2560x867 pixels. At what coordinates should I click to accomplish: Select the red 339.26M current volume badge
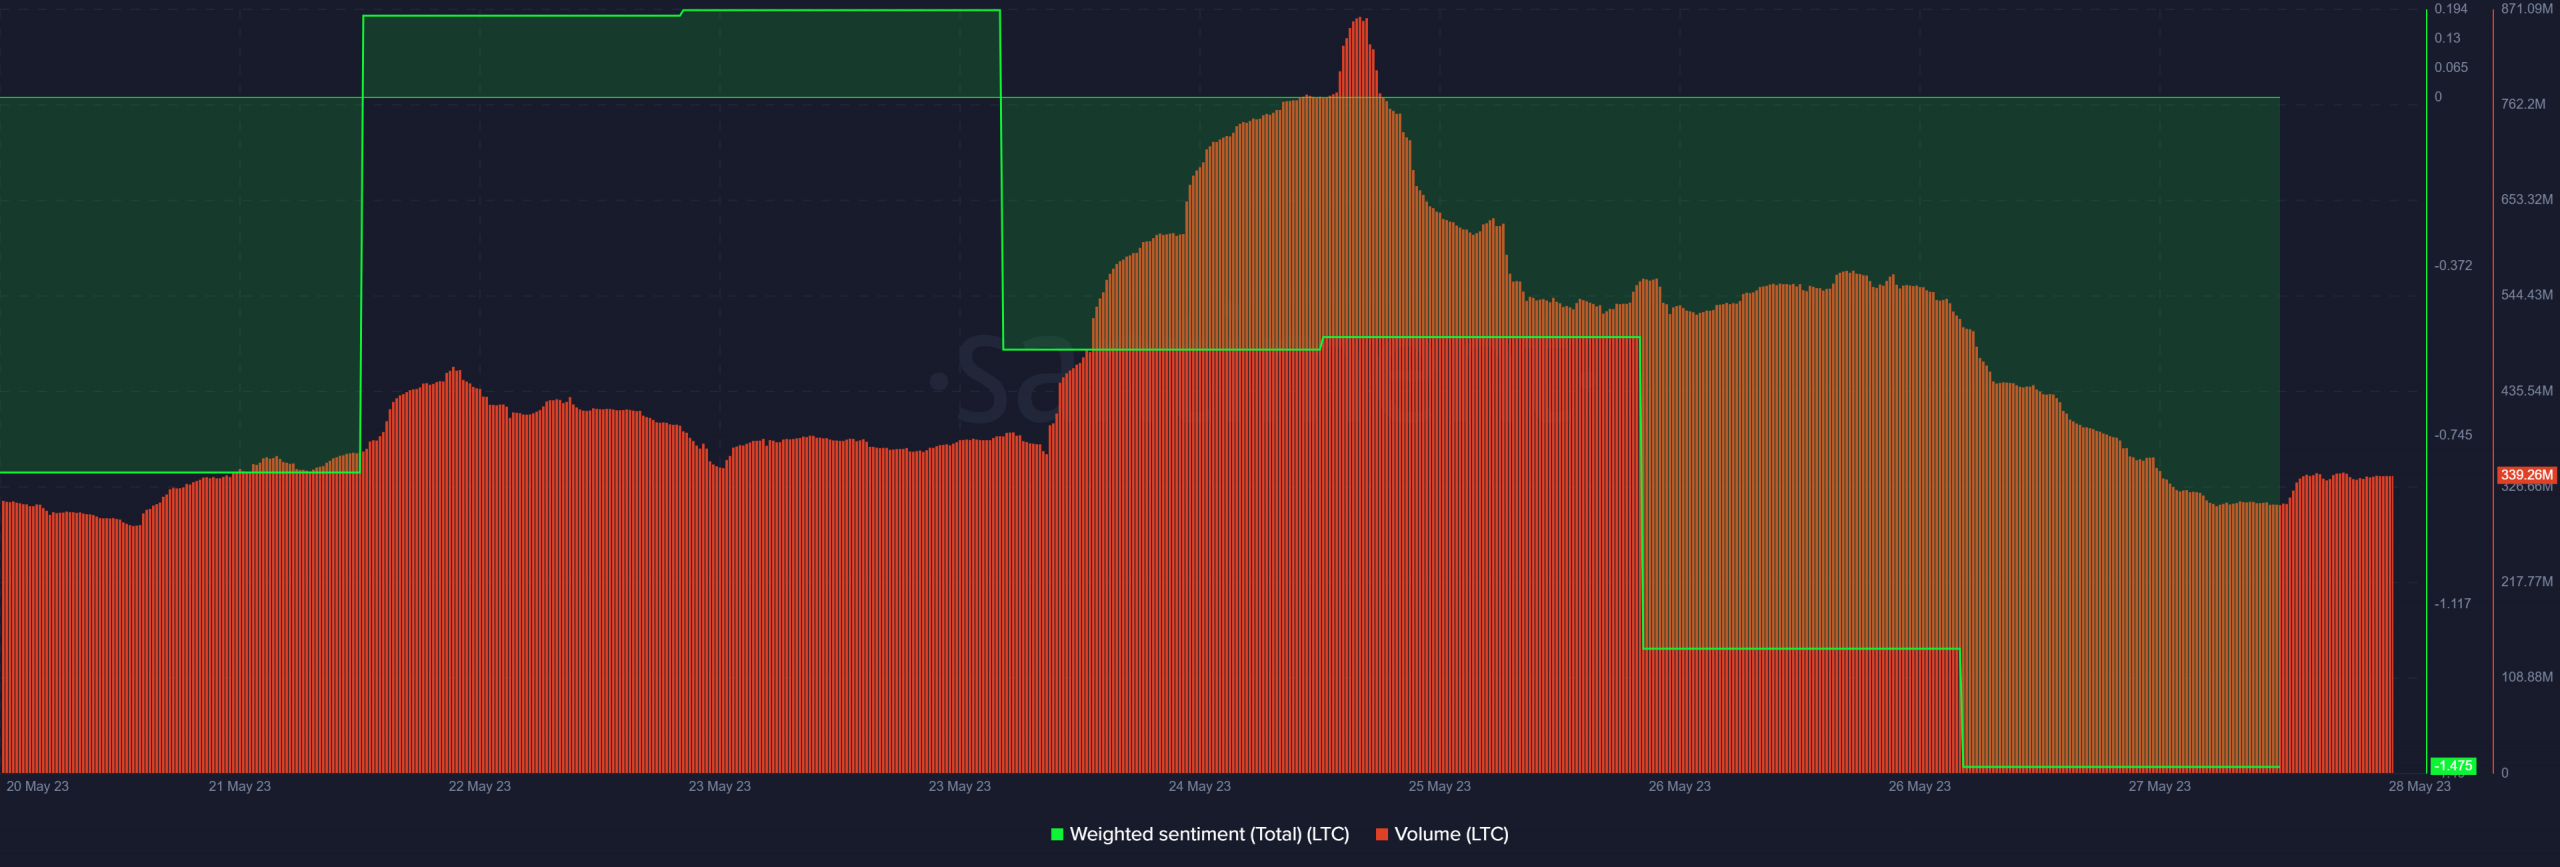[x=2527, y=475]
